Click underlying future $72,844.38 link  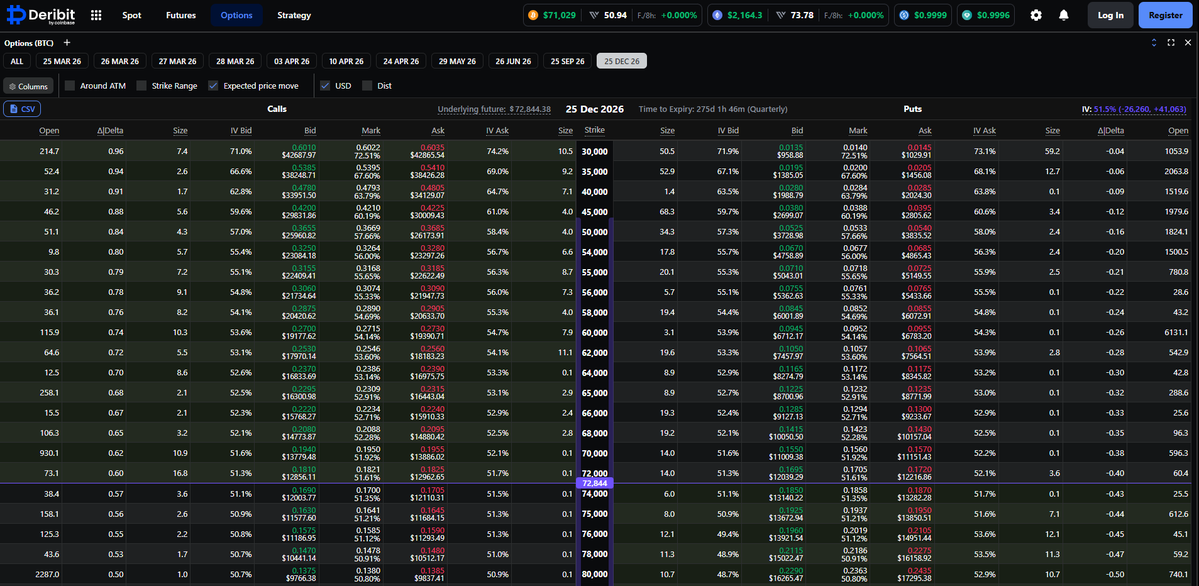[494, 109]
